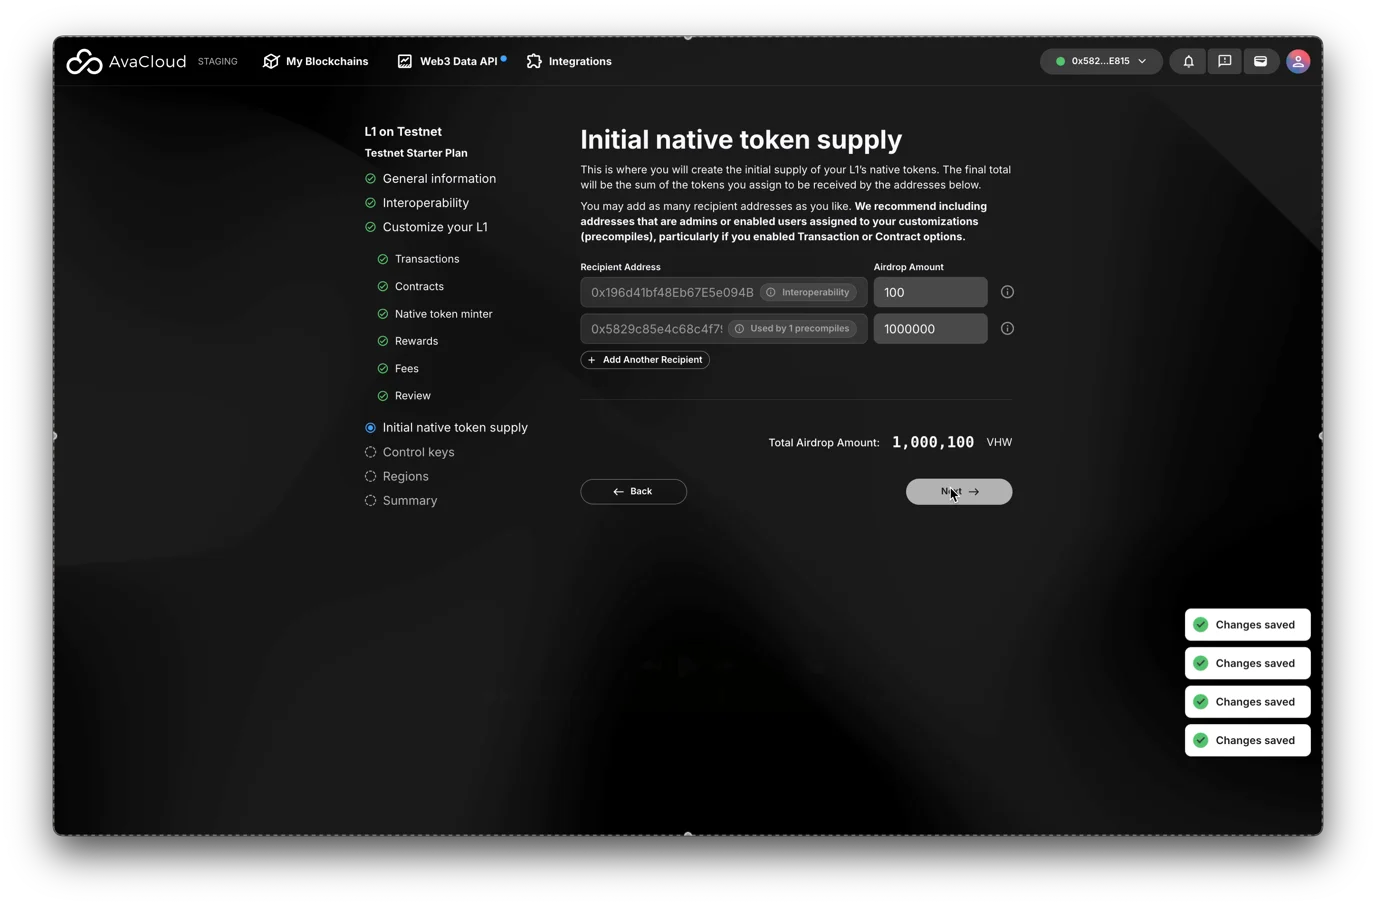Go to Regions step
This screenshot has height=906, width=1376.
[x=405, y=476]
